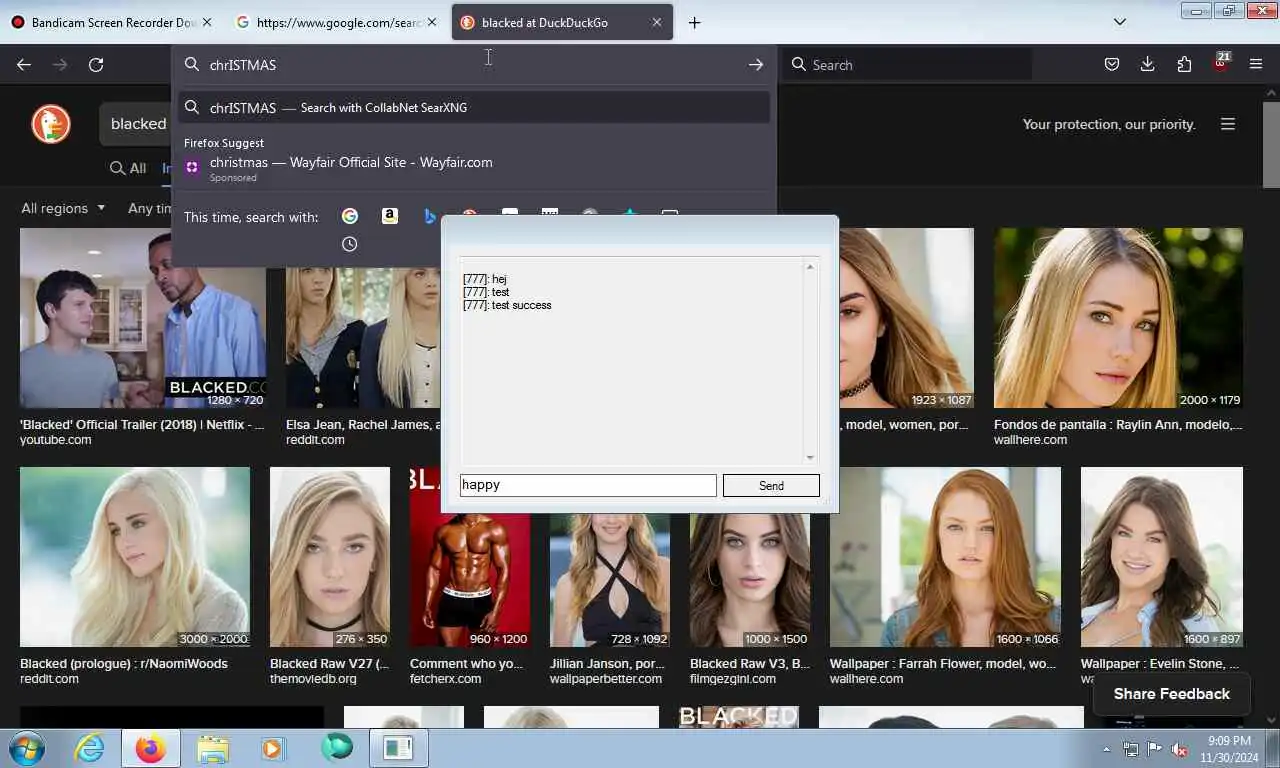Image resolution: width=1280 pixels, height=768 pixels.
Task: Open the Pocket save icon in toolbar
Action: tap(1111, 64)
